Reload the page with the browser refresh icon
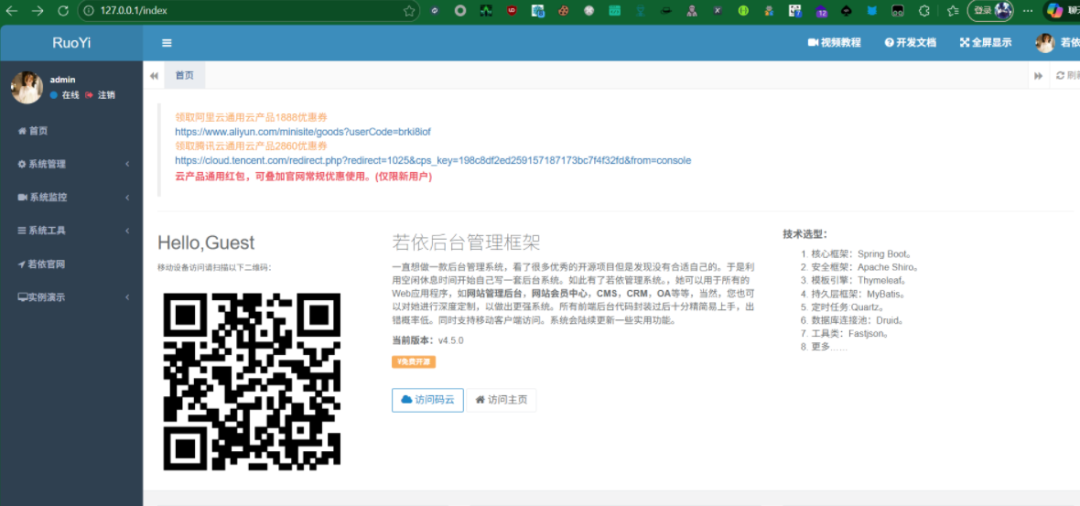Image resolution: width=1080 pixels, height=506 pixels. [63, 11]
